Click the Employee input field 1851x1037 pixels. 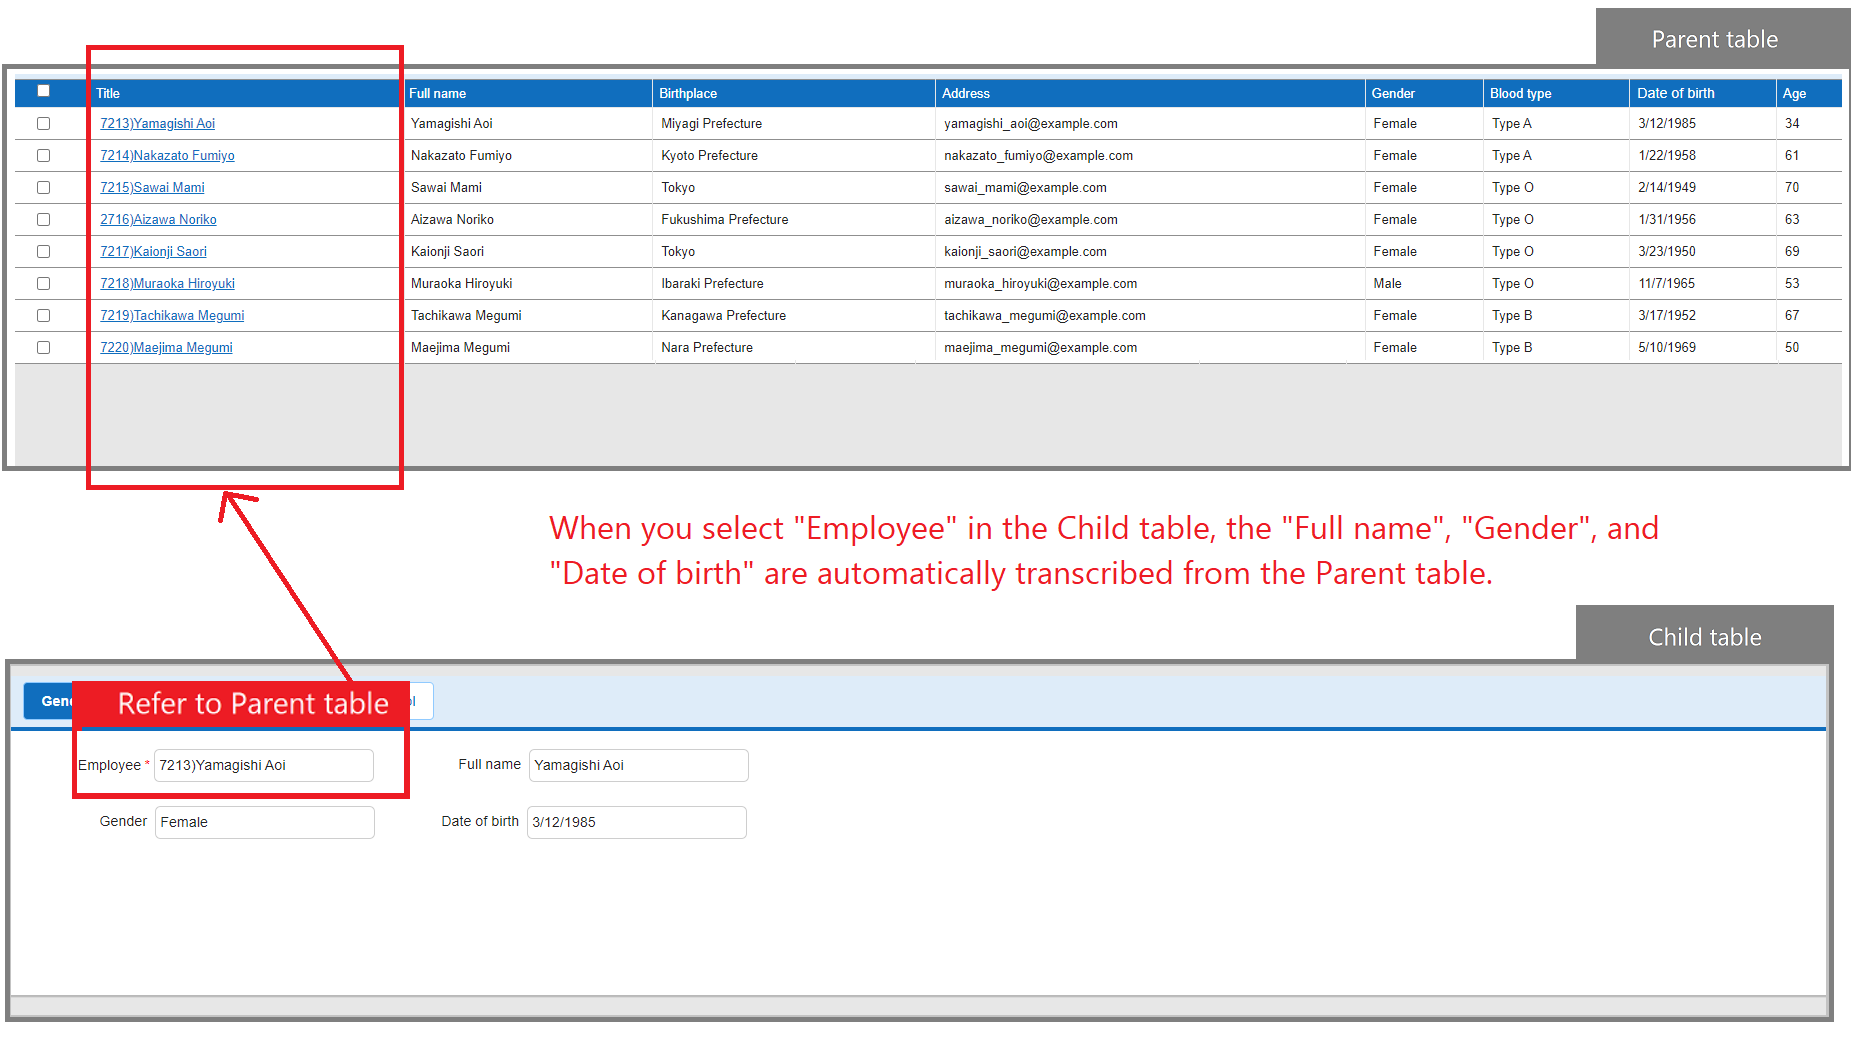(x=264, y=765)
